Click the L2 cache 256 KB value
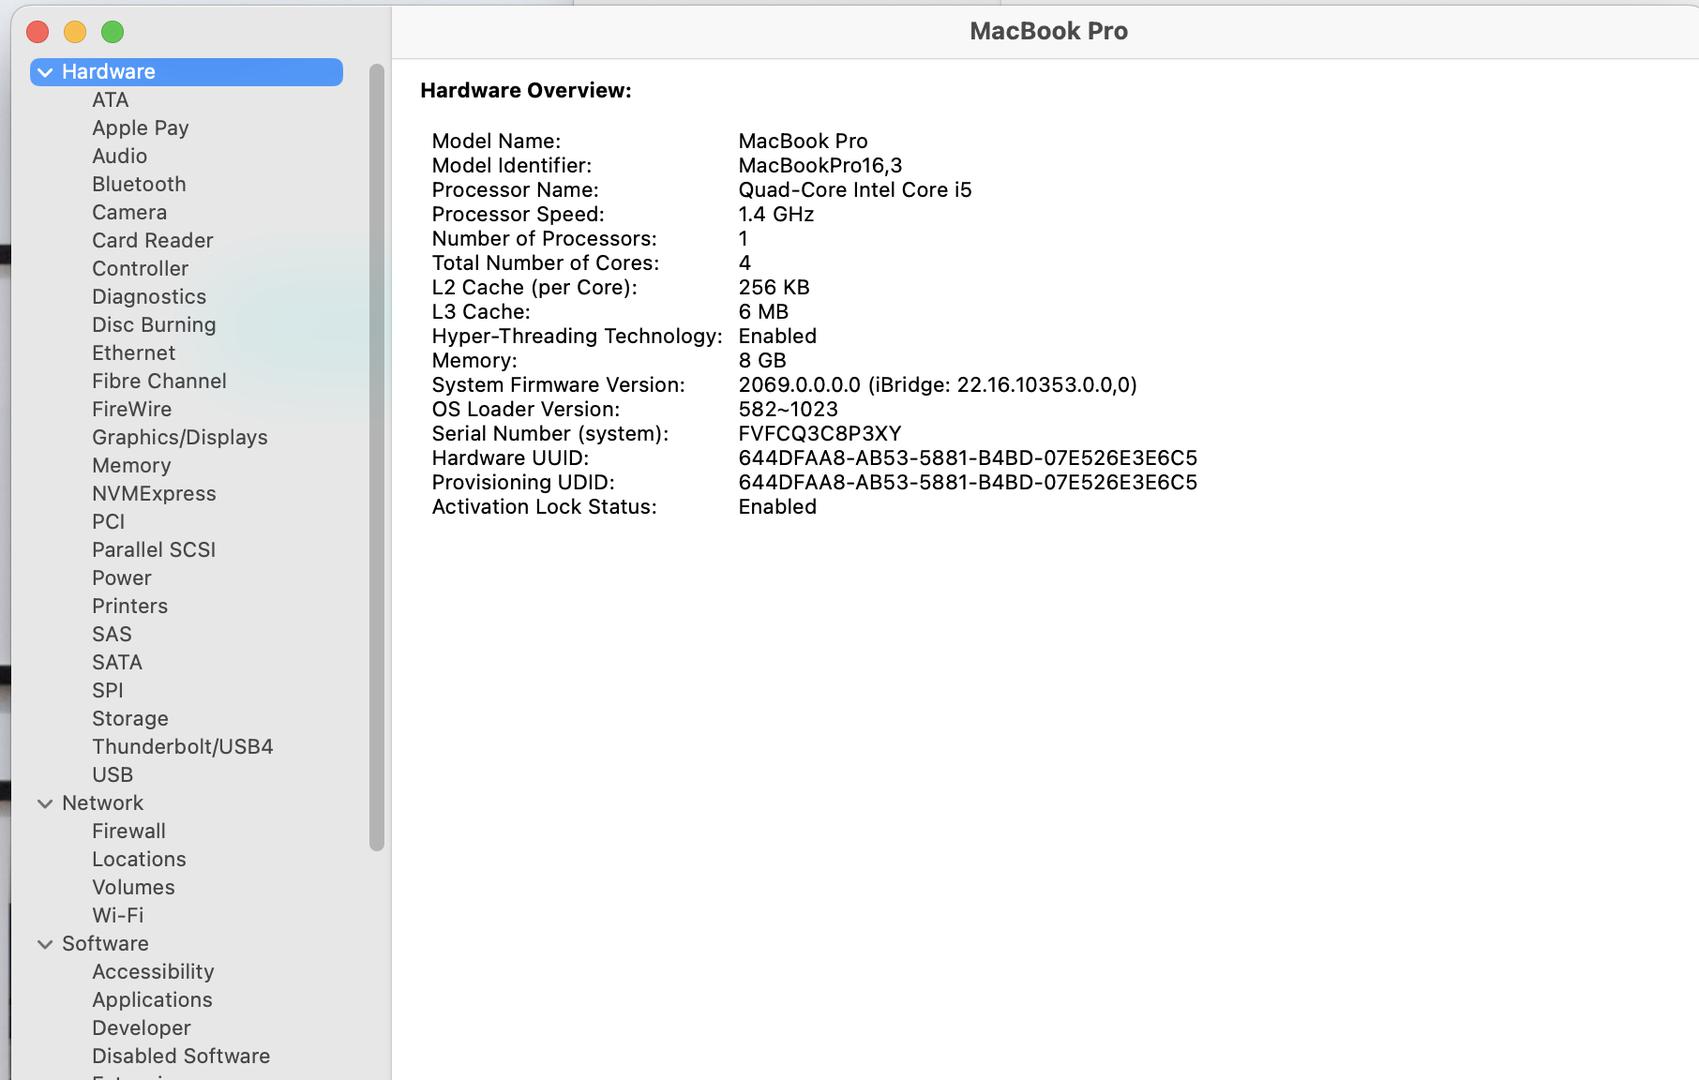The height and width of the screenshot is (1080, 1699). [x=774, y=287]
